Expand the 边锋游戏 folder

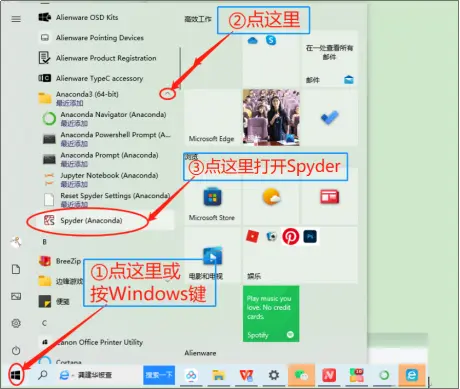click(60, 281)
